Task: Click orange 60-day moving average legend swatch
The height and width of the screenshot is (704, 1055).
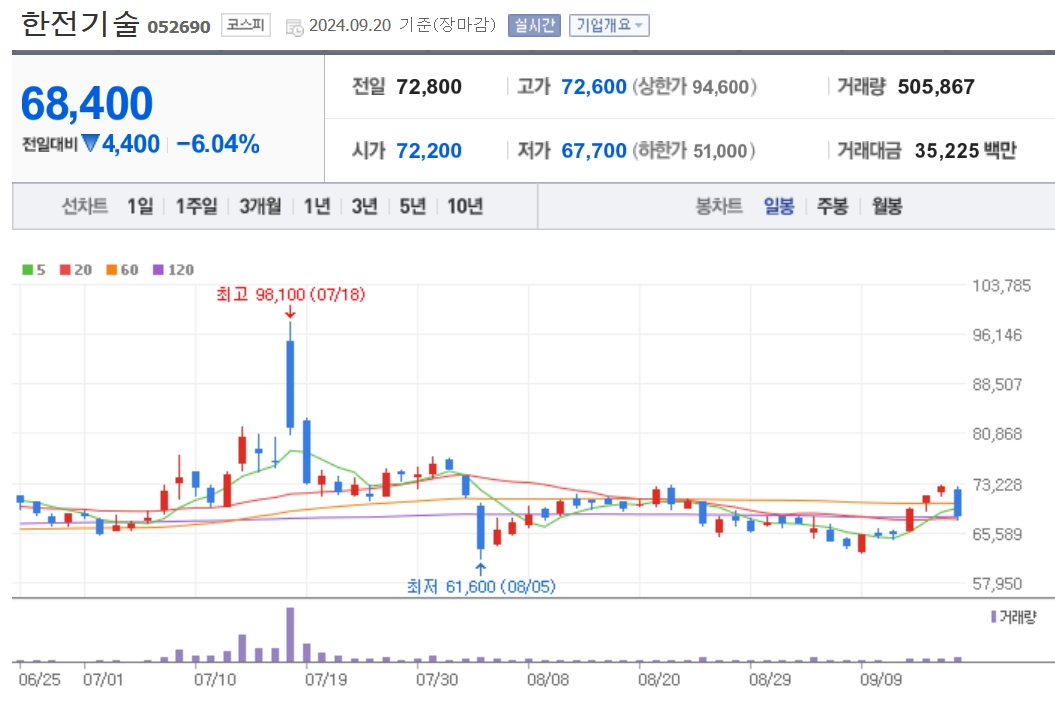Action: click(x=112, y=270)
